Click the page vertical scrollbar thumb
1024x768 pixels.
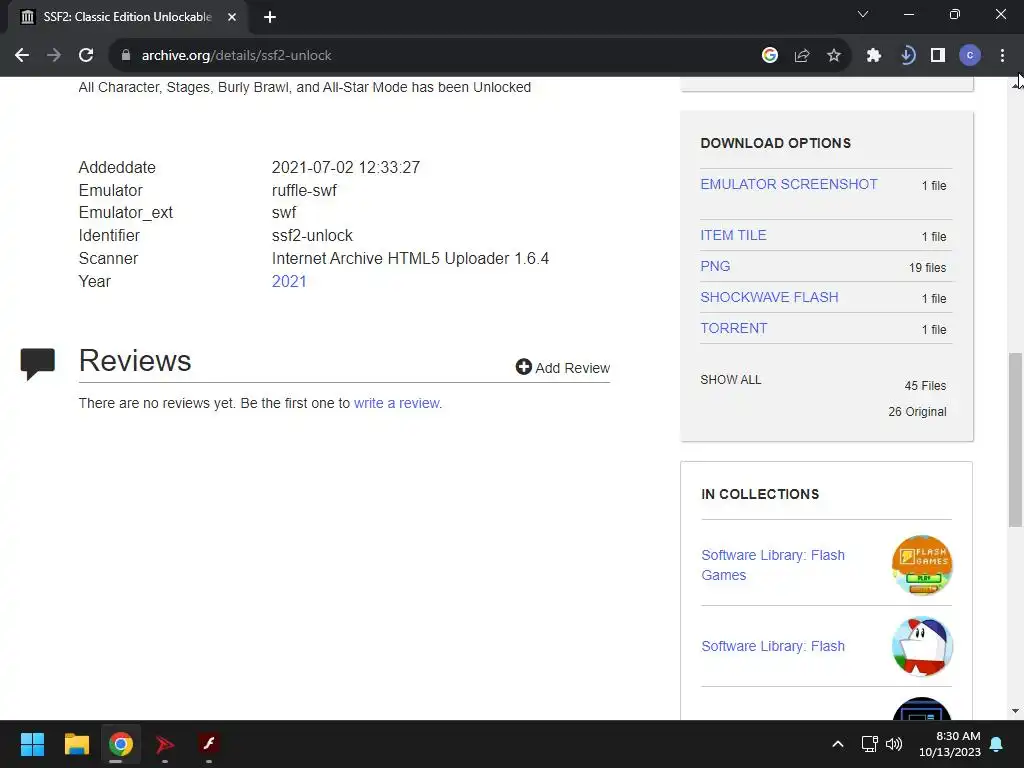click(x=1015, y=440)
